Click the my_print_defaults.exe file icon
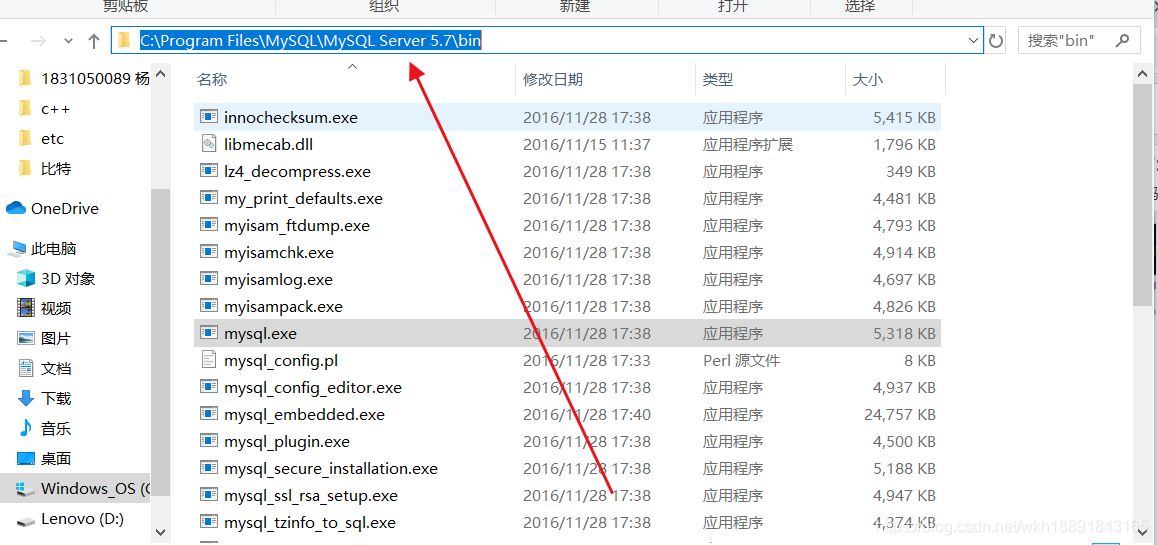 click(x=209, y=199)
